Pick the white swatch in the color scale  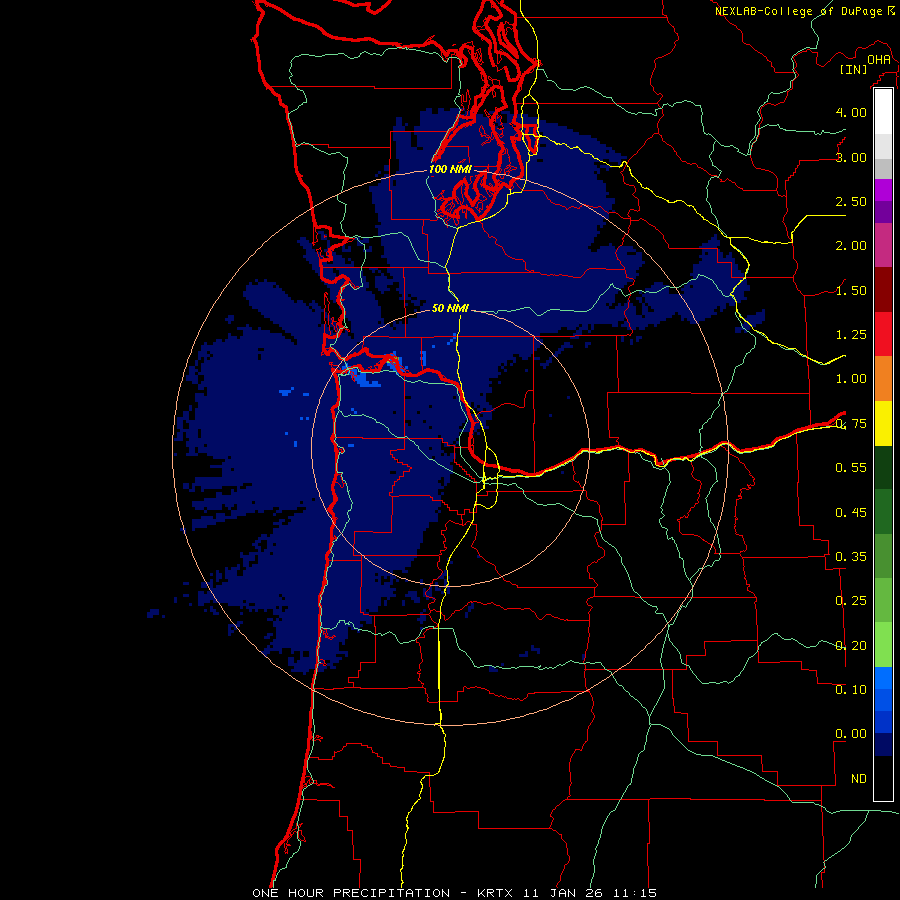[883, 112]
